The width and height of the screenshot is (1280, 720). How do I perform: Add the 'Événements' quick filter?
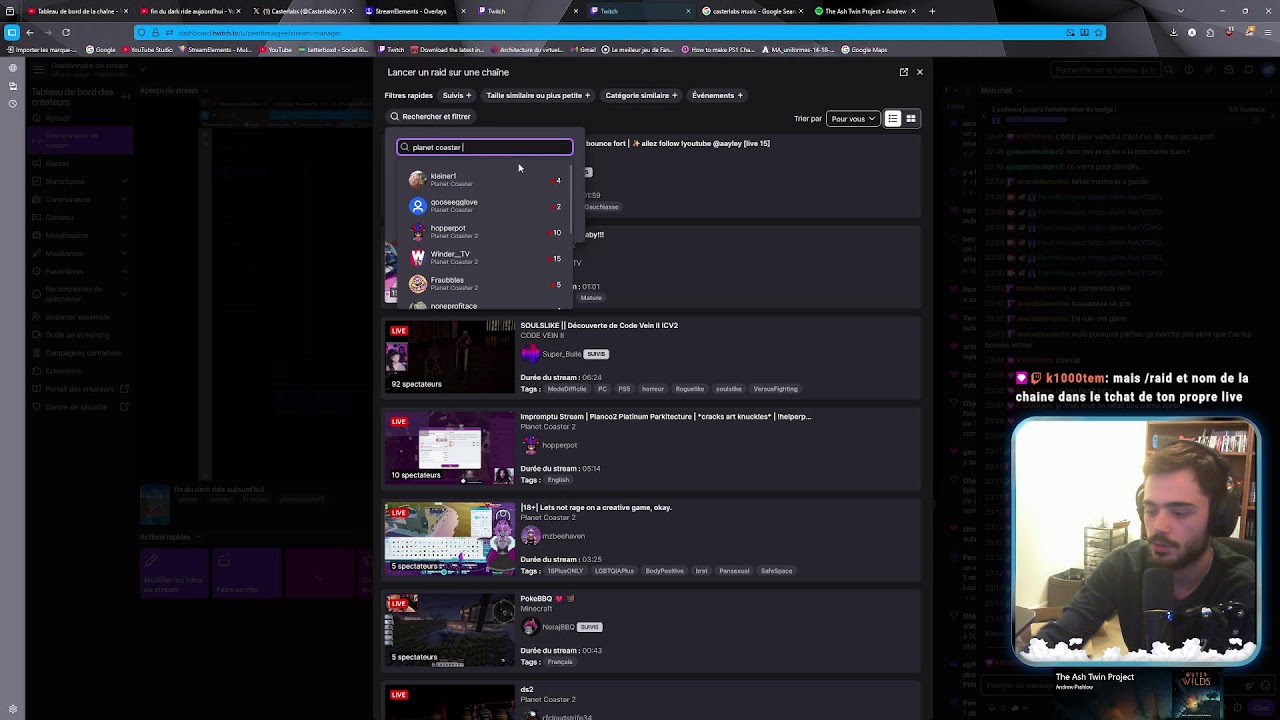click(717, 95)
